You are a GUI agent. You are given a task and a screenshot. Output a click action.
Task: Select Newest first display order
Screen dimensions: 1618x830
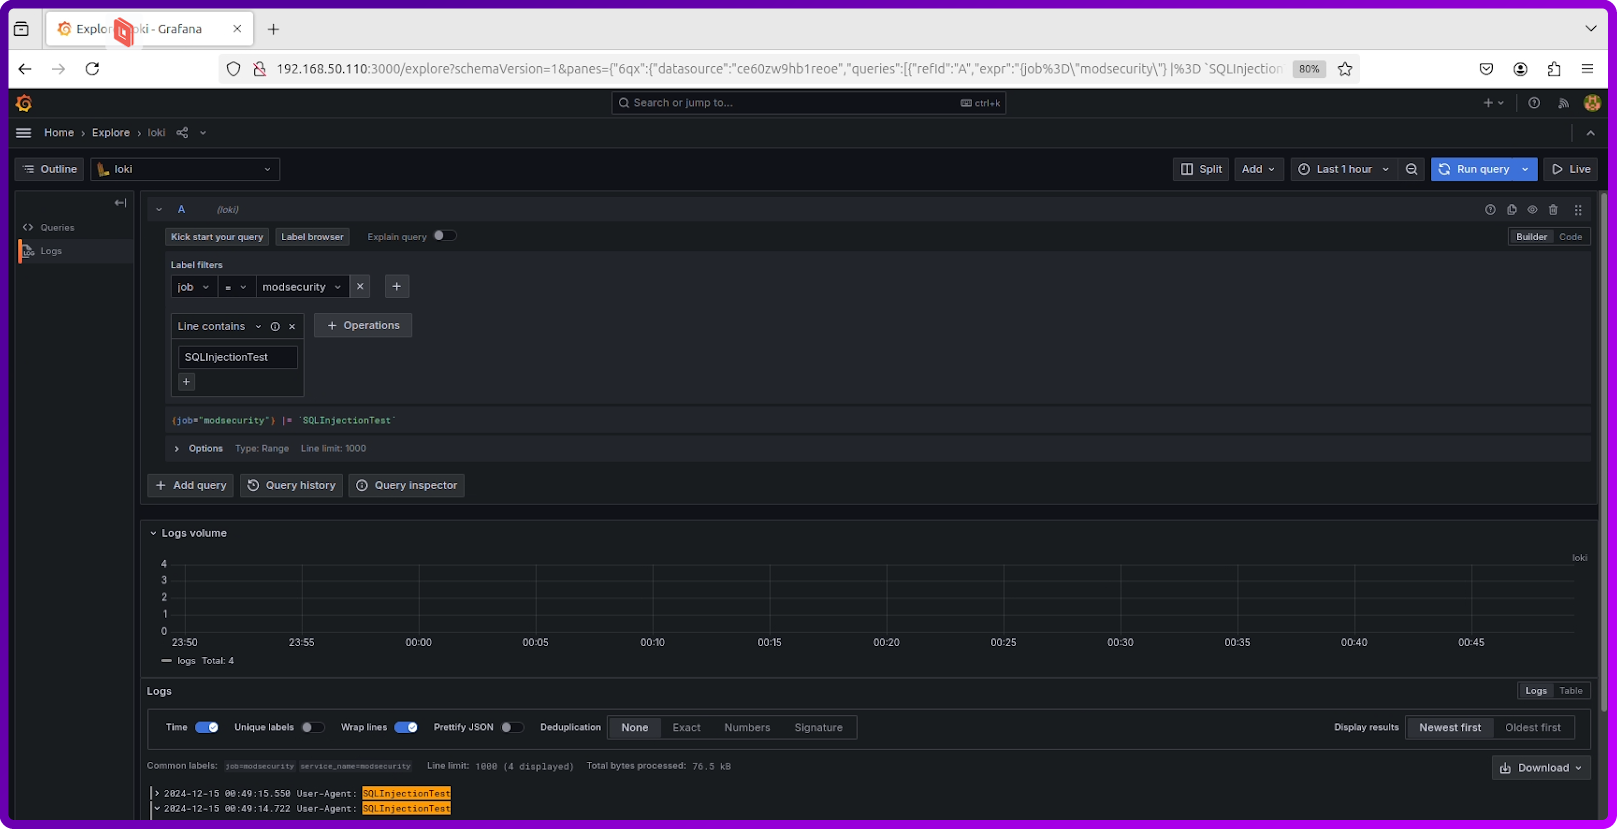tap(1450, 728)
